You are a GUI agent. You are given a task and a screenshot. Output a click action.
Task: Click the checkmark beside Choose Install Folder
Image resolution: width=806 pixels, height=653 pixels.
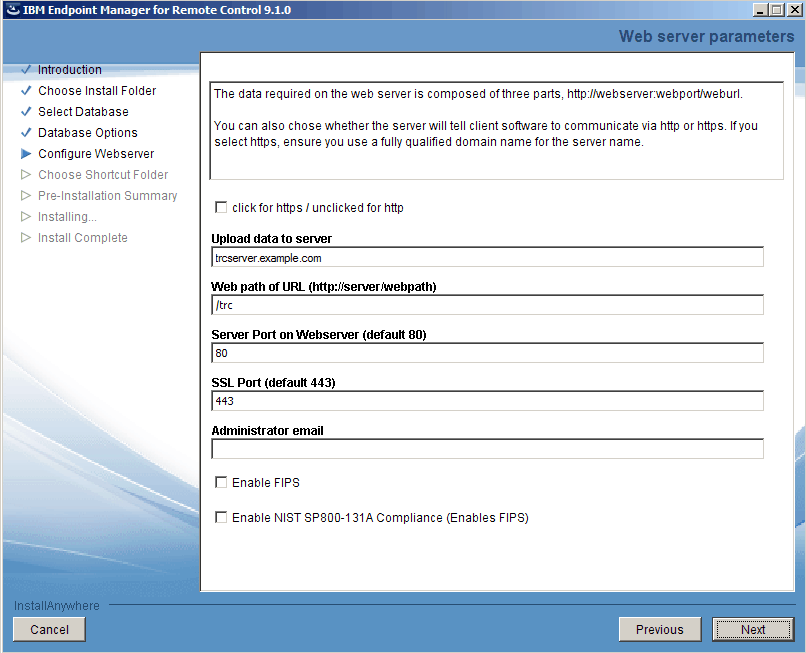tap(26, 90)
